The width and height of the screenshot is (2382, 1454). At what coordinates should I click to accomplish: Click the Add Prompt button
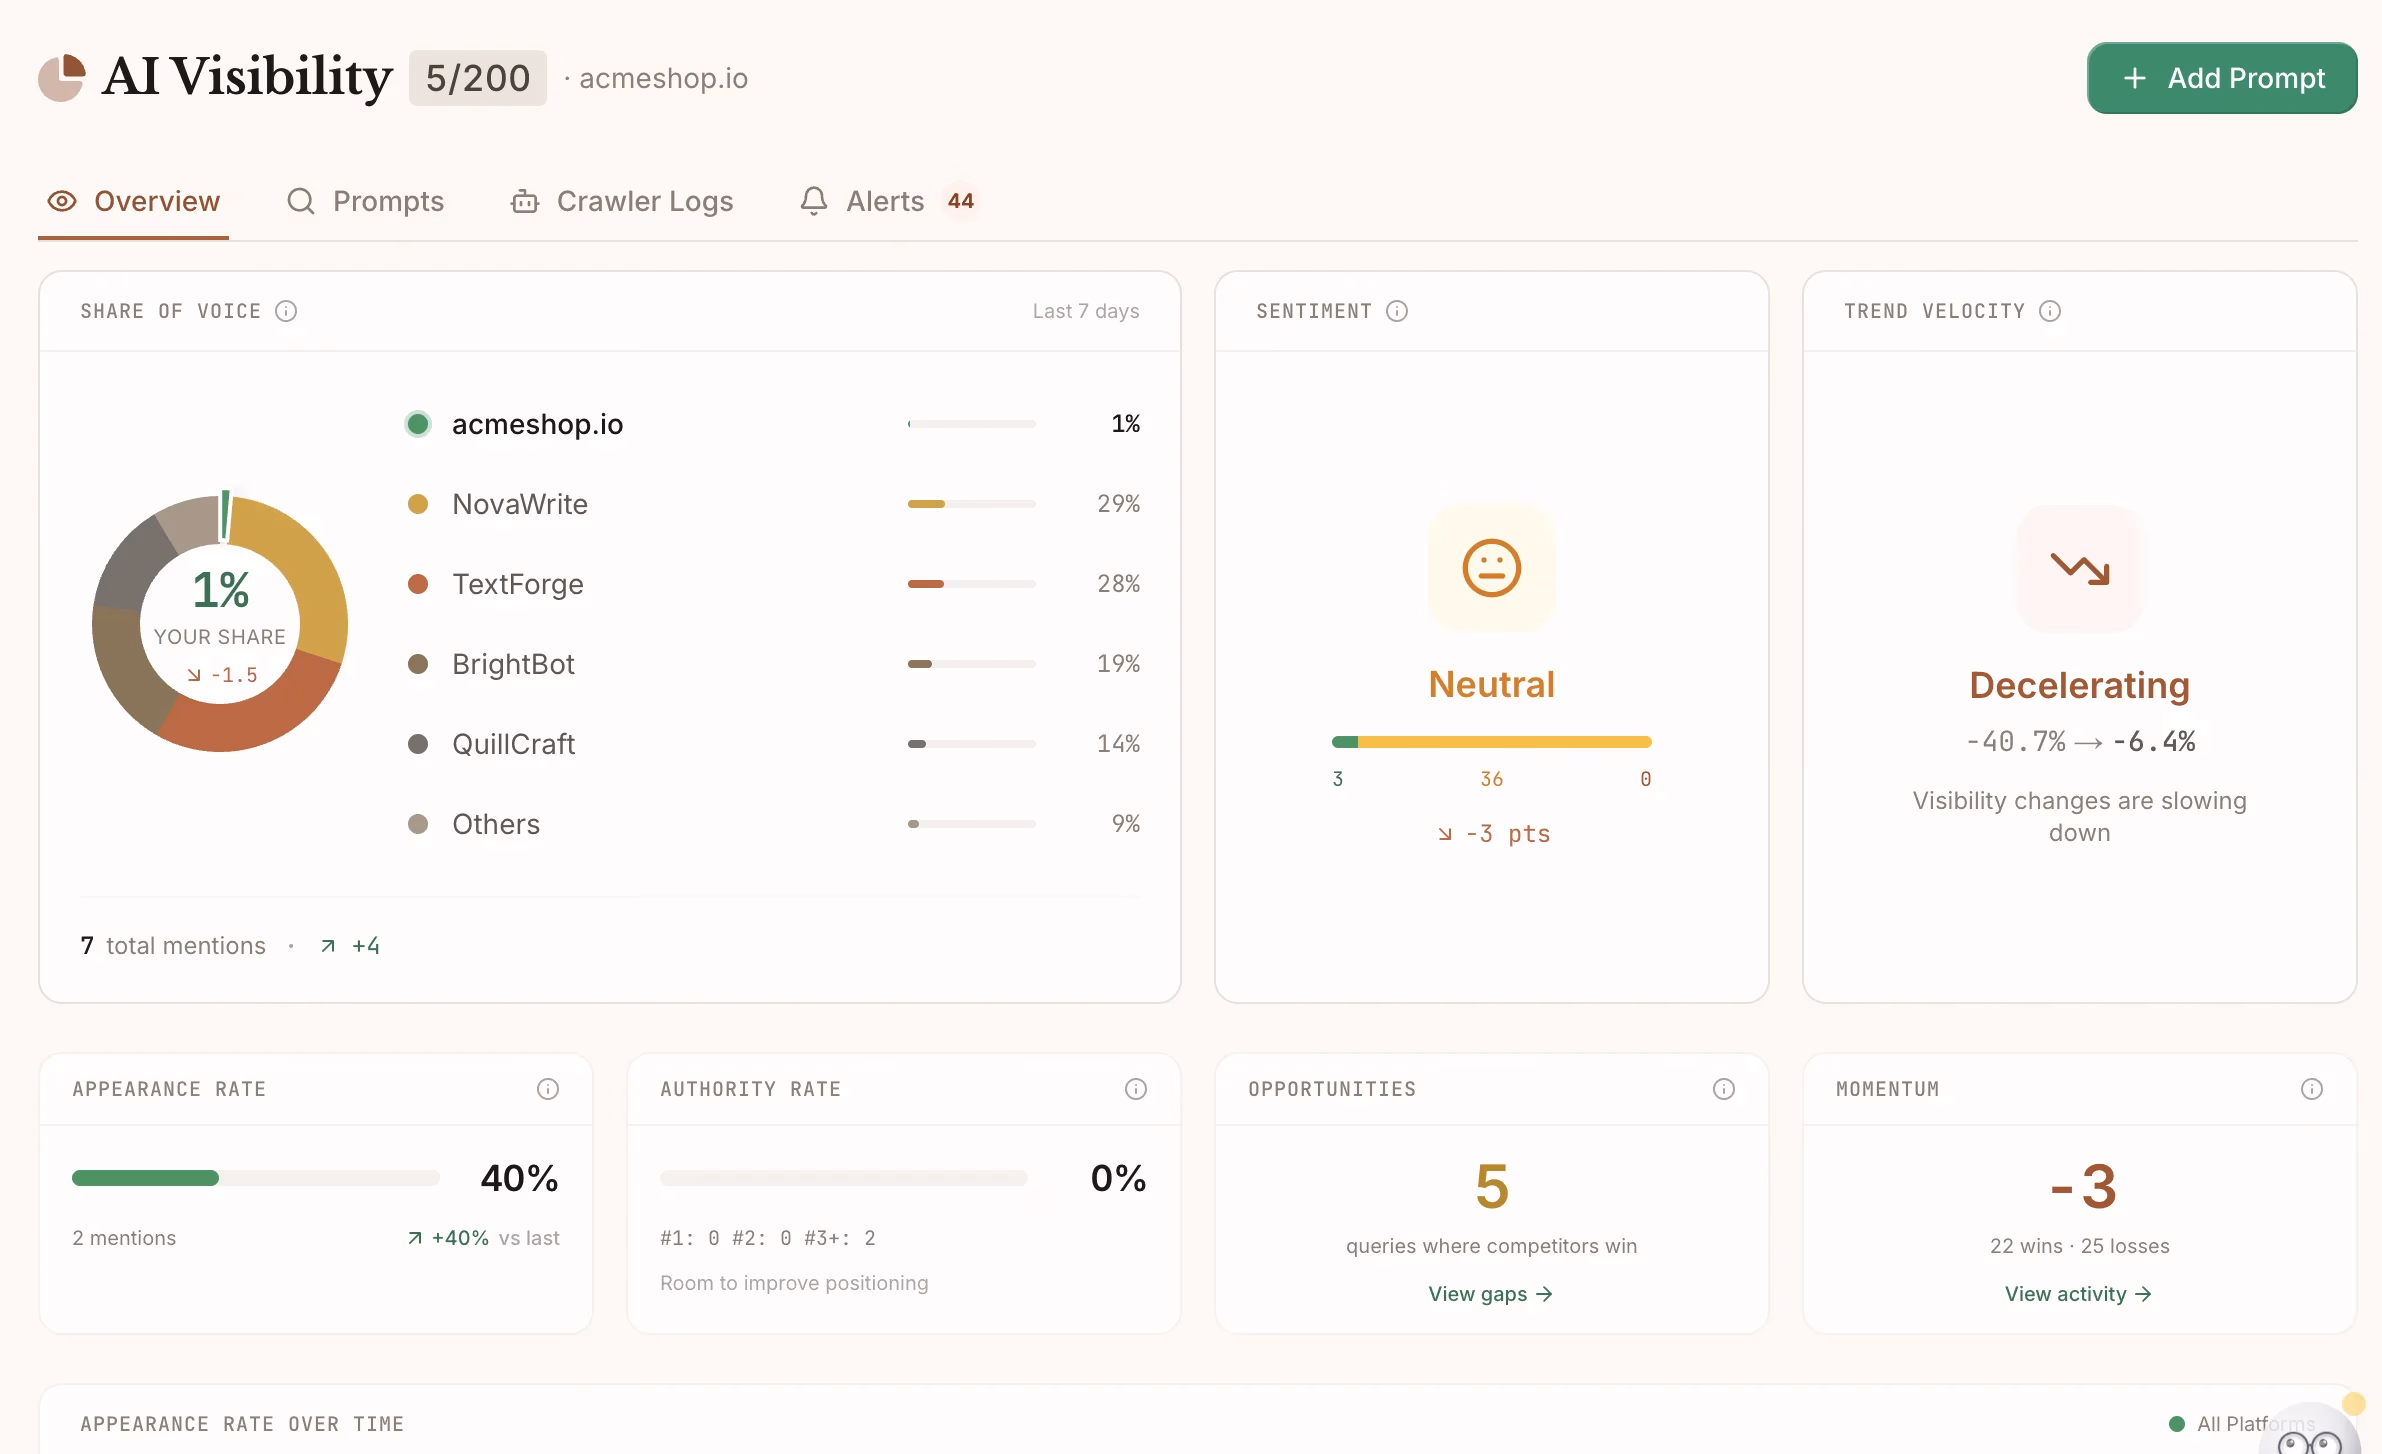pyautogui.click(x=2221, y=78)
